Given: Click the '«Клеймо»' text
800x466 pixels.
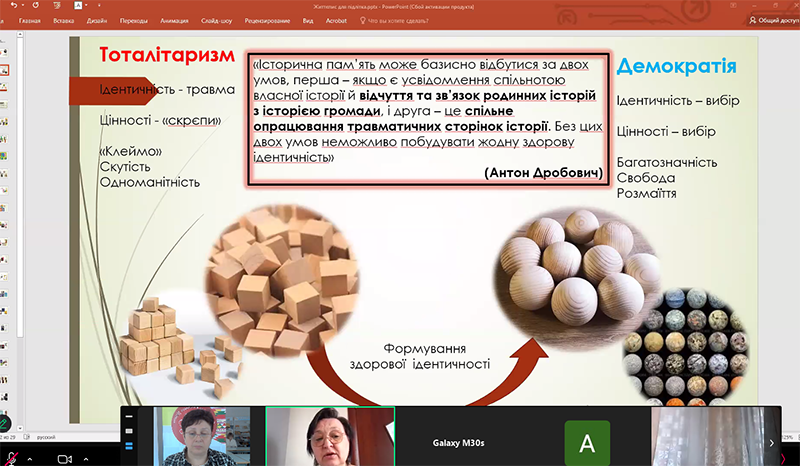Looking at the screenshot, I should [131, 152].
